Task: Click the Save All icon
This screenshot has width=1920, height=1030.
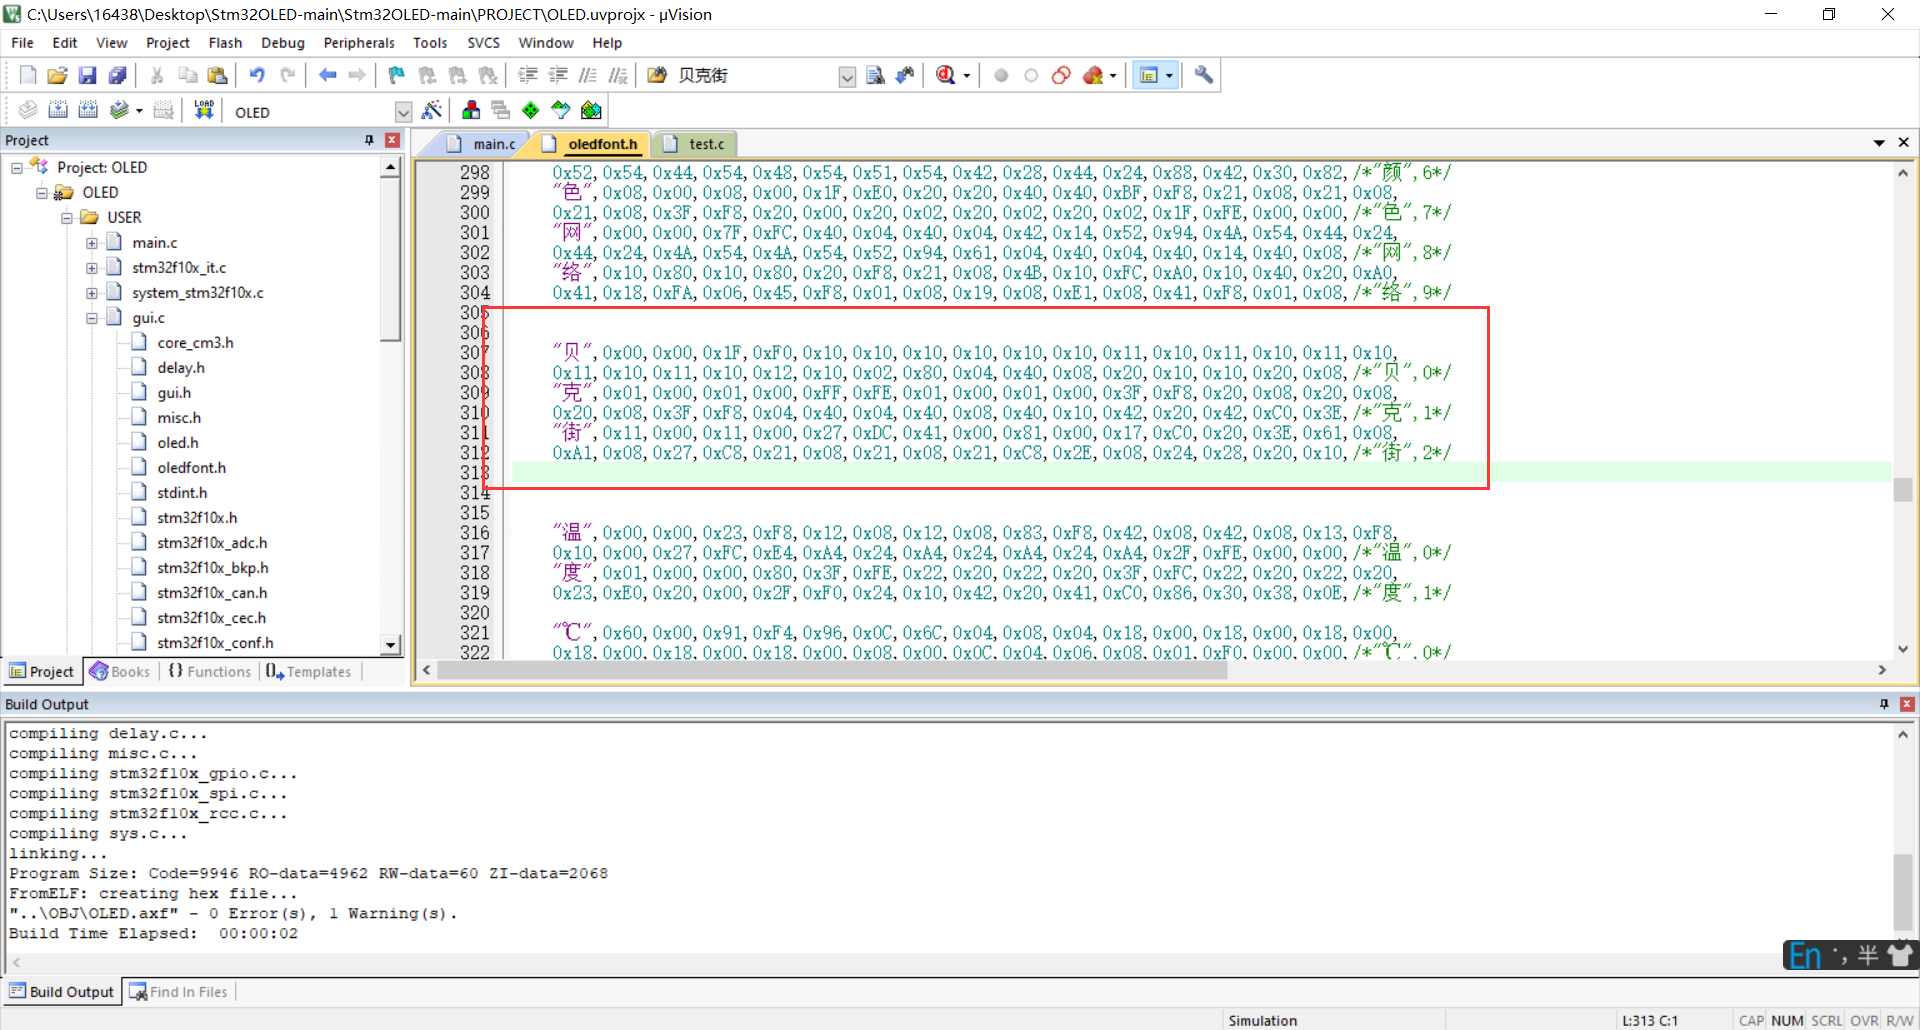Action: pyautogui.click(x=118, y=75)
